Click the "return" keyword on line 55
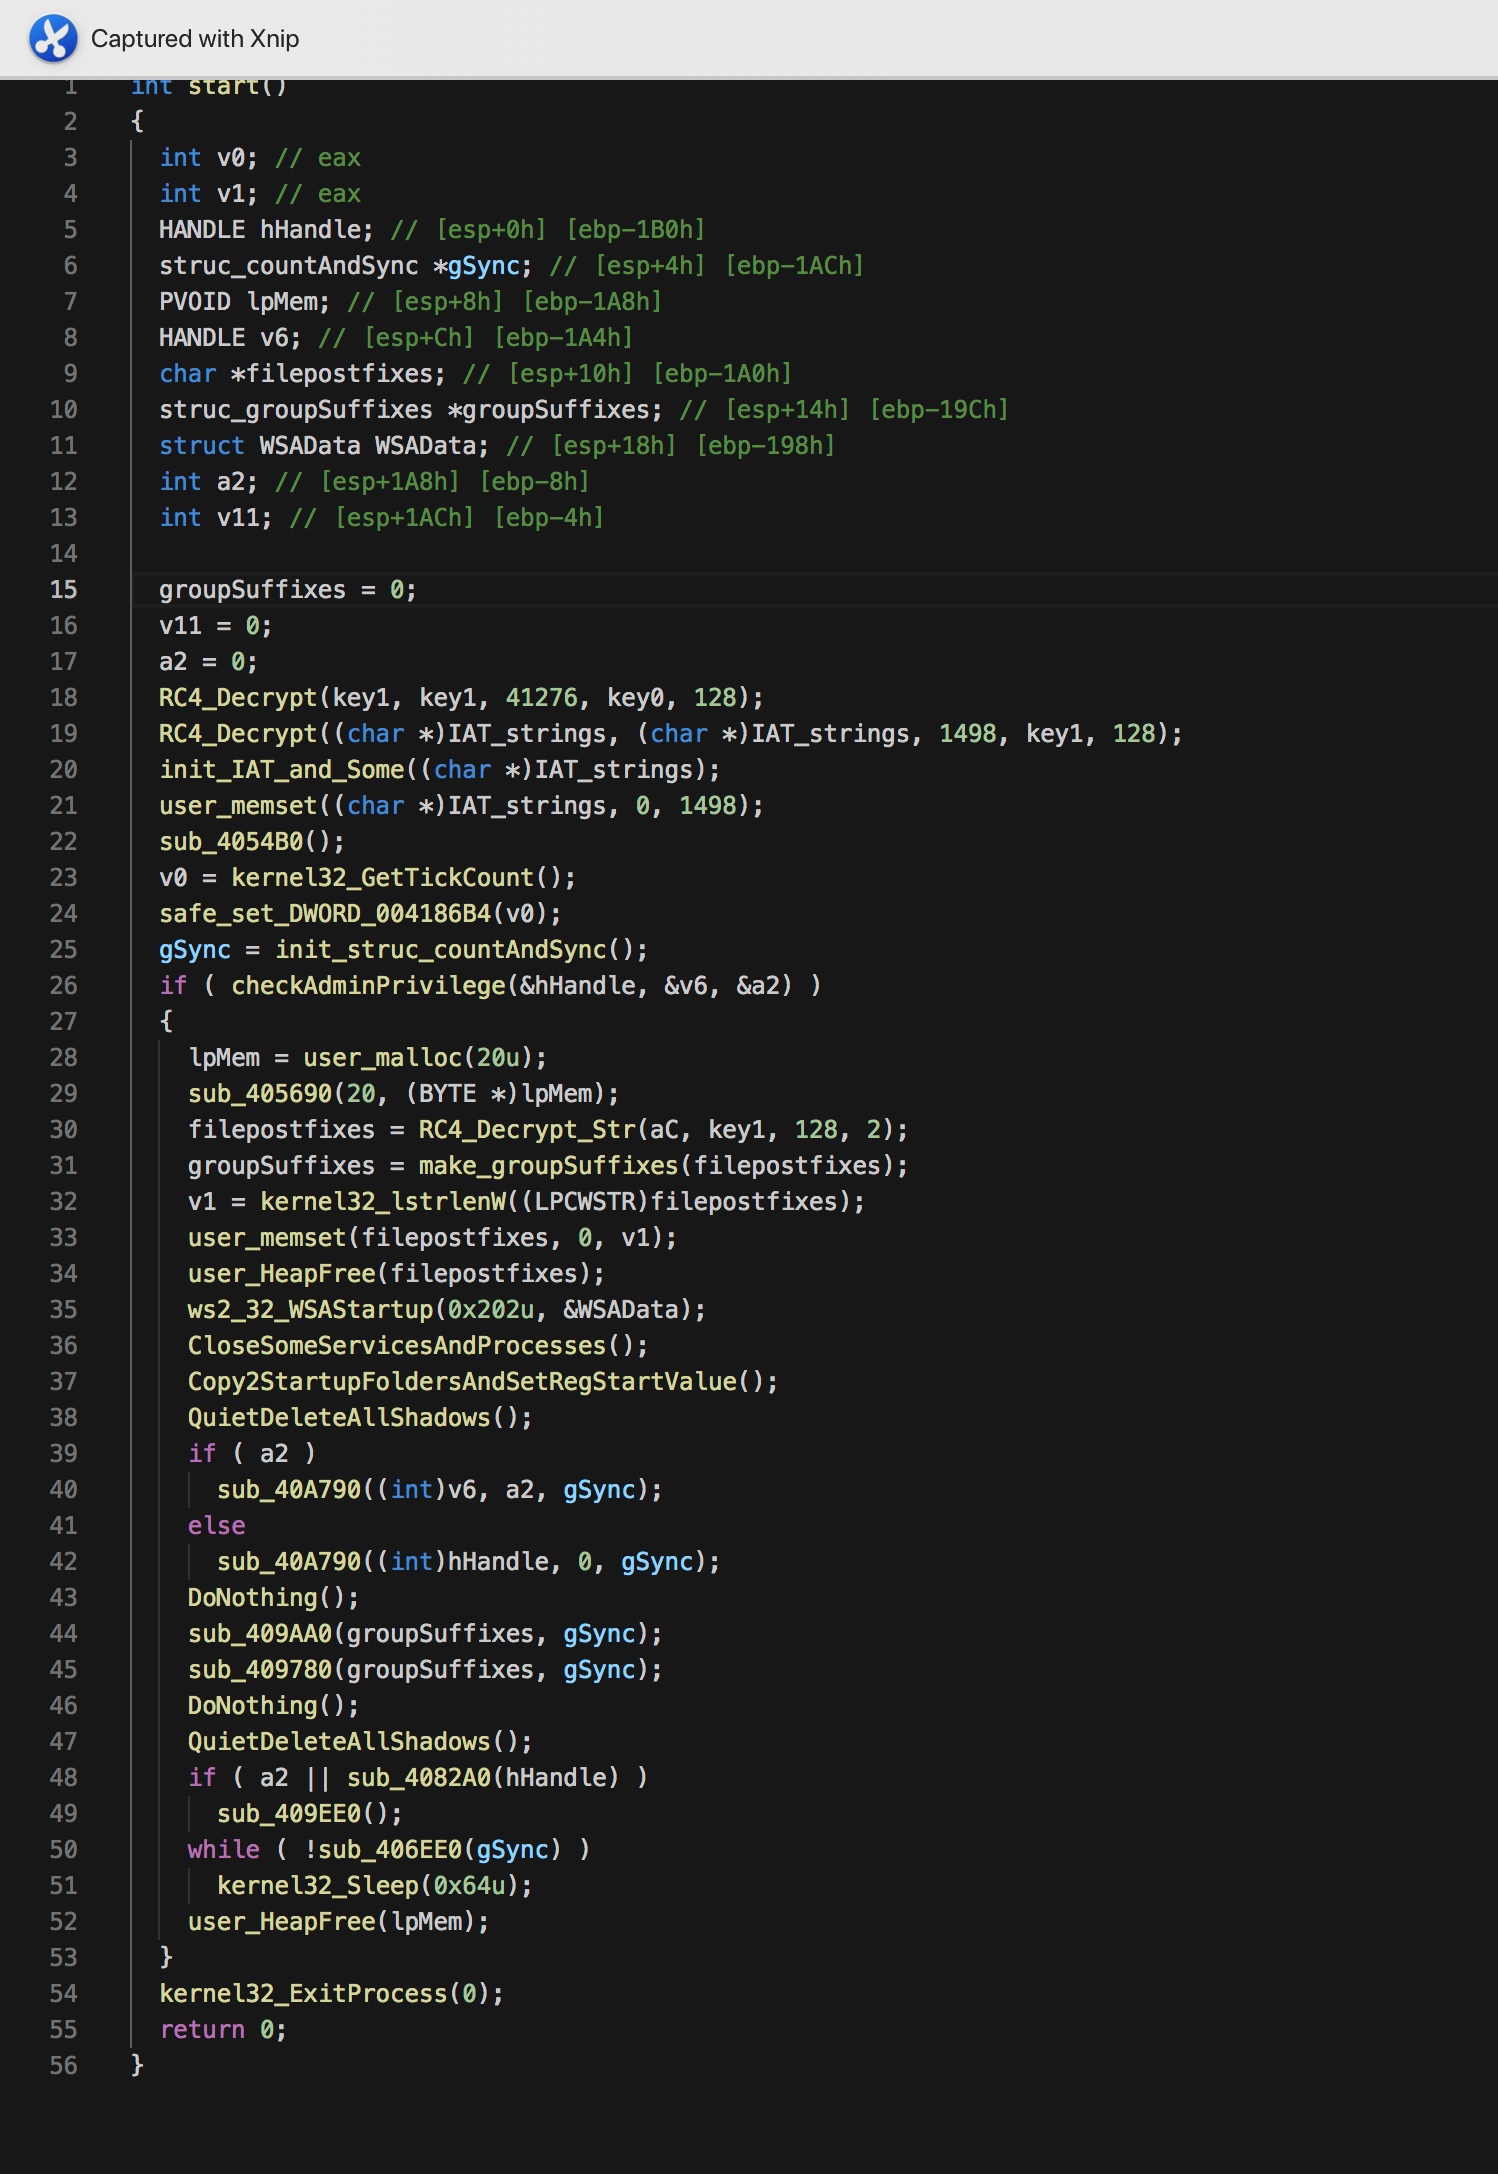Image resolution: width=1498 pixels, height=2174 pixels. click(x=202, y=2030)
